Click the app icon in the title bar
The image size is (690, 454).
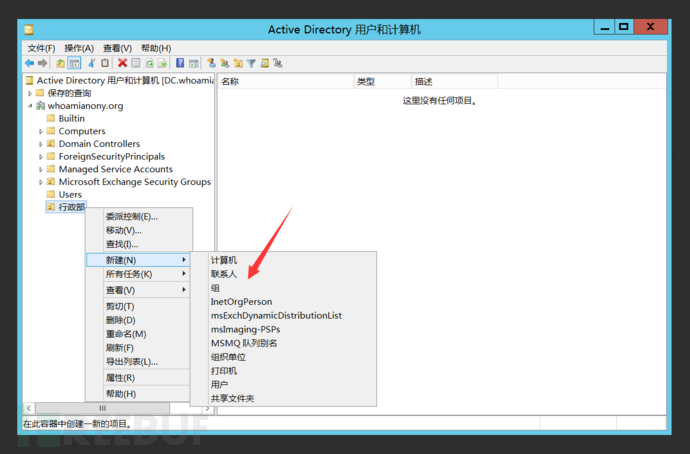29,29
